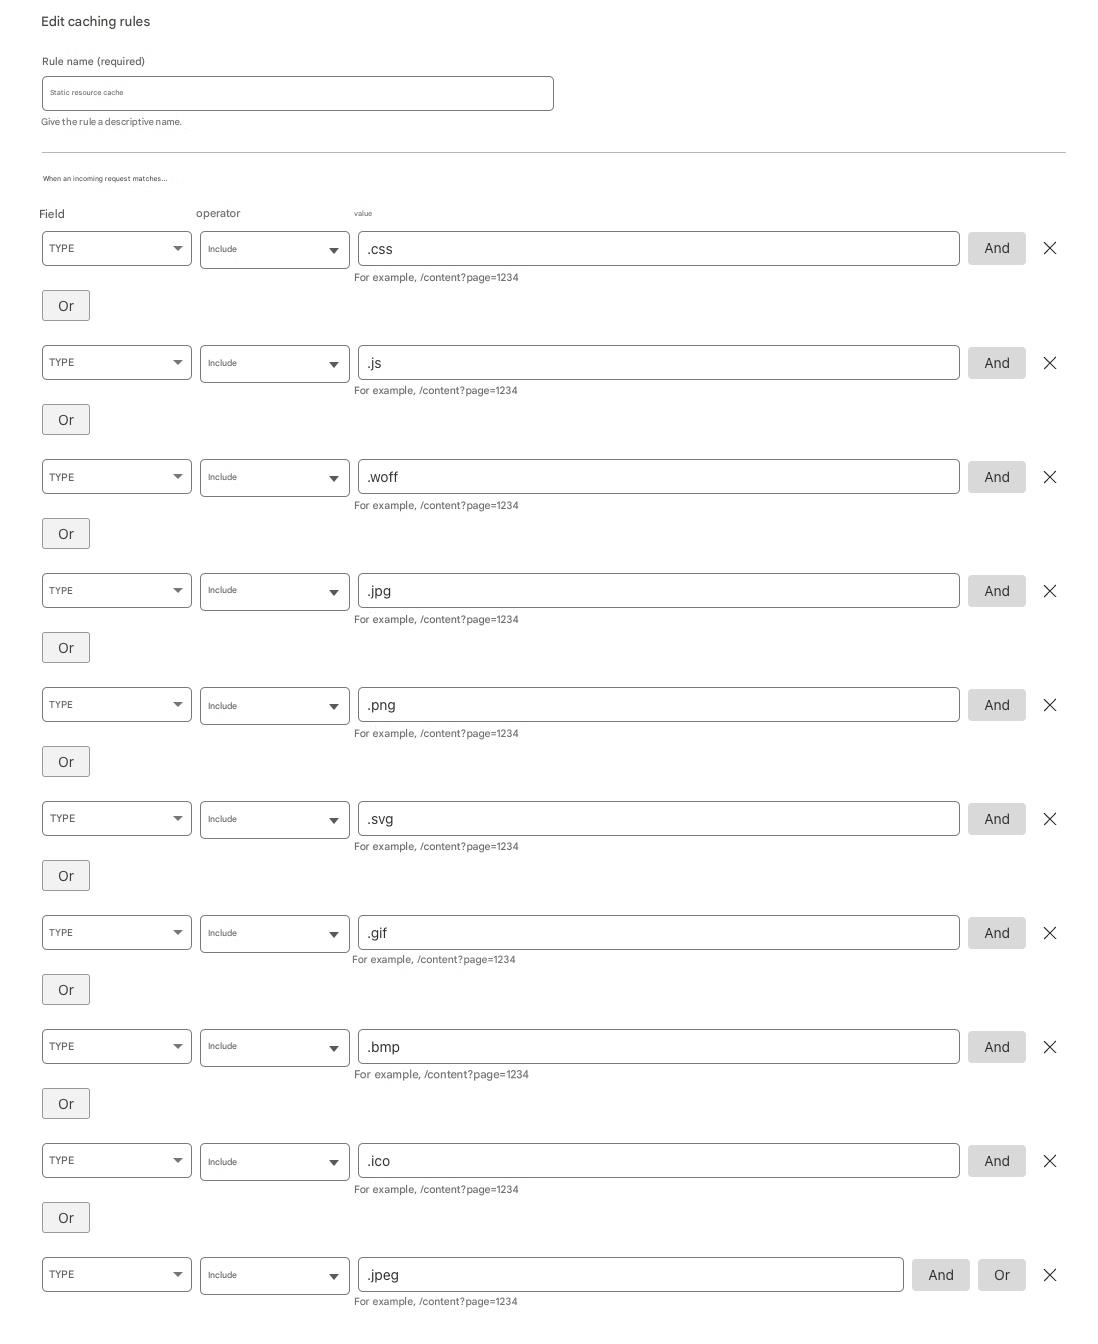1098x1344 pixels.
Task: Open the Include operator dropdown for .js
Action: coord(274,363)
